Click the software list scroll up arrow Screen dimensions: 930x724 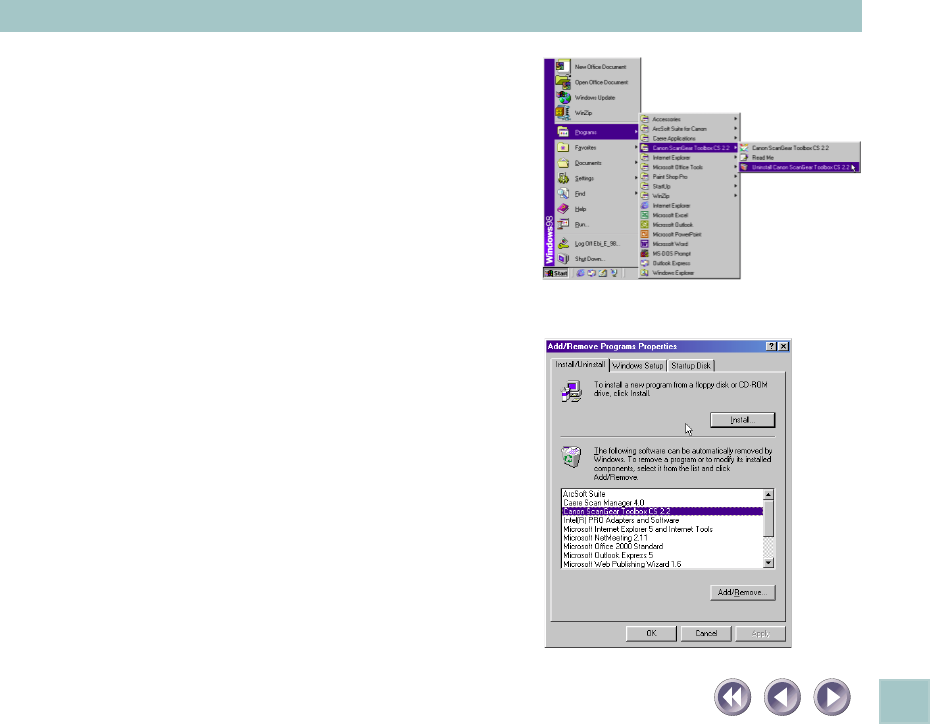769,495
